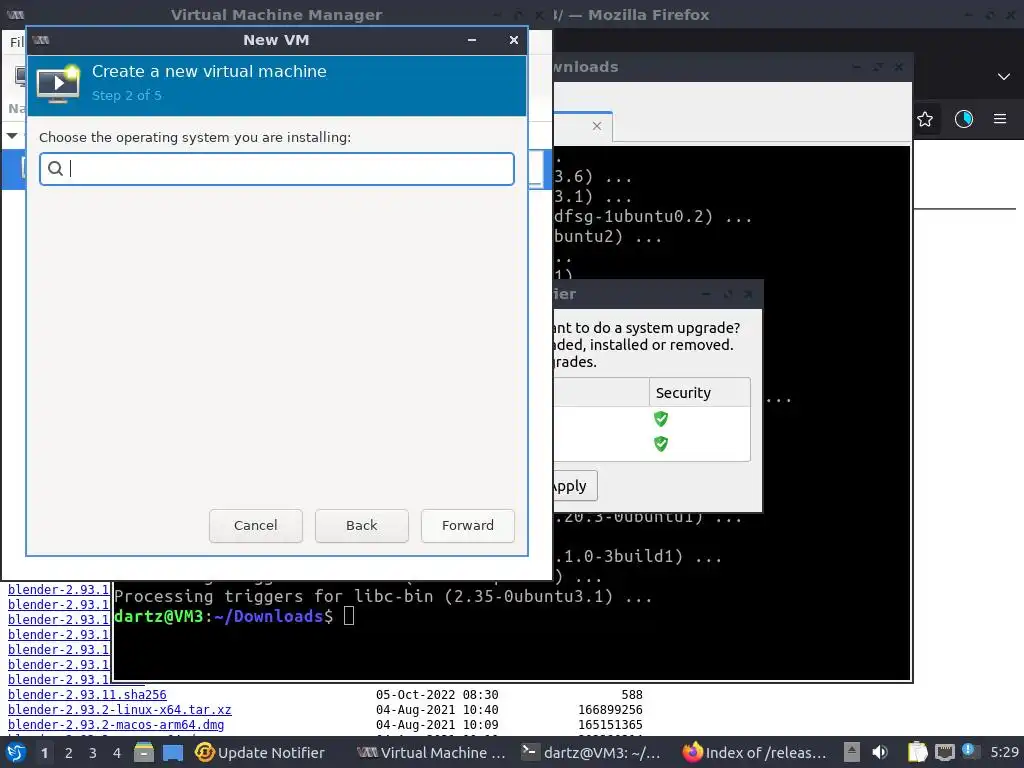This screenshot has height=768, width=1024.
Task: Open blender-2.93.2-linux-x64.tar.xz link
Action: coord(120,710)
